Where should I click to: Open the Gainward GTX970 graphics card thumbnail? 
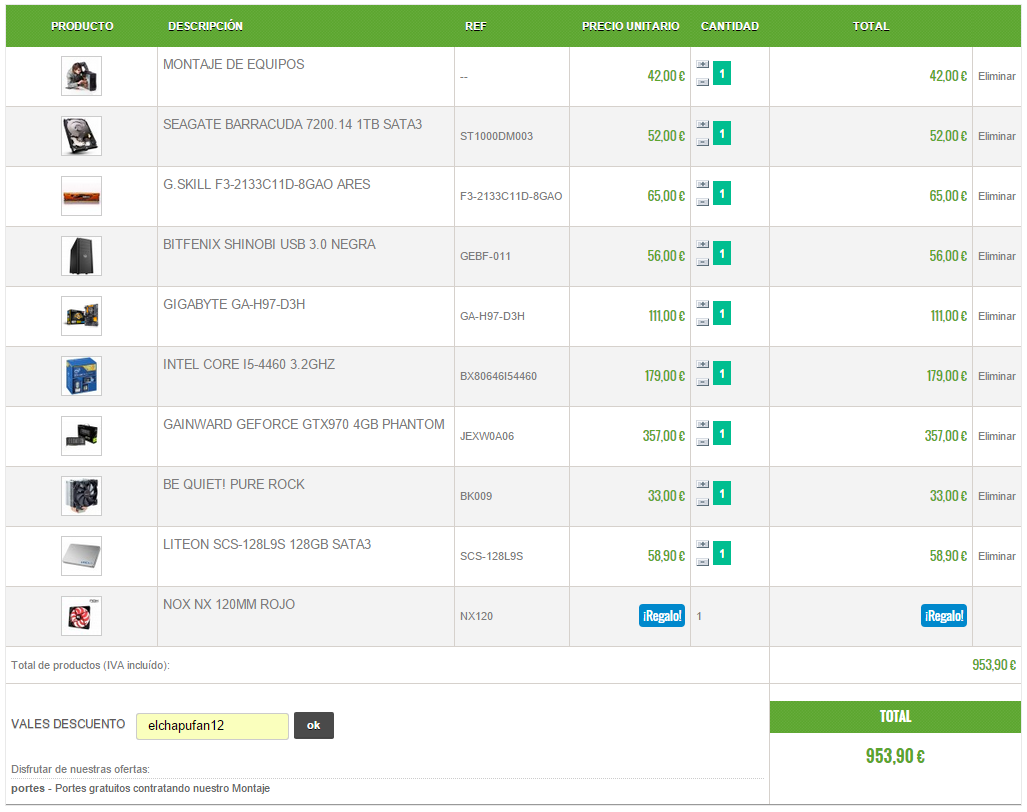click(81, 436)
